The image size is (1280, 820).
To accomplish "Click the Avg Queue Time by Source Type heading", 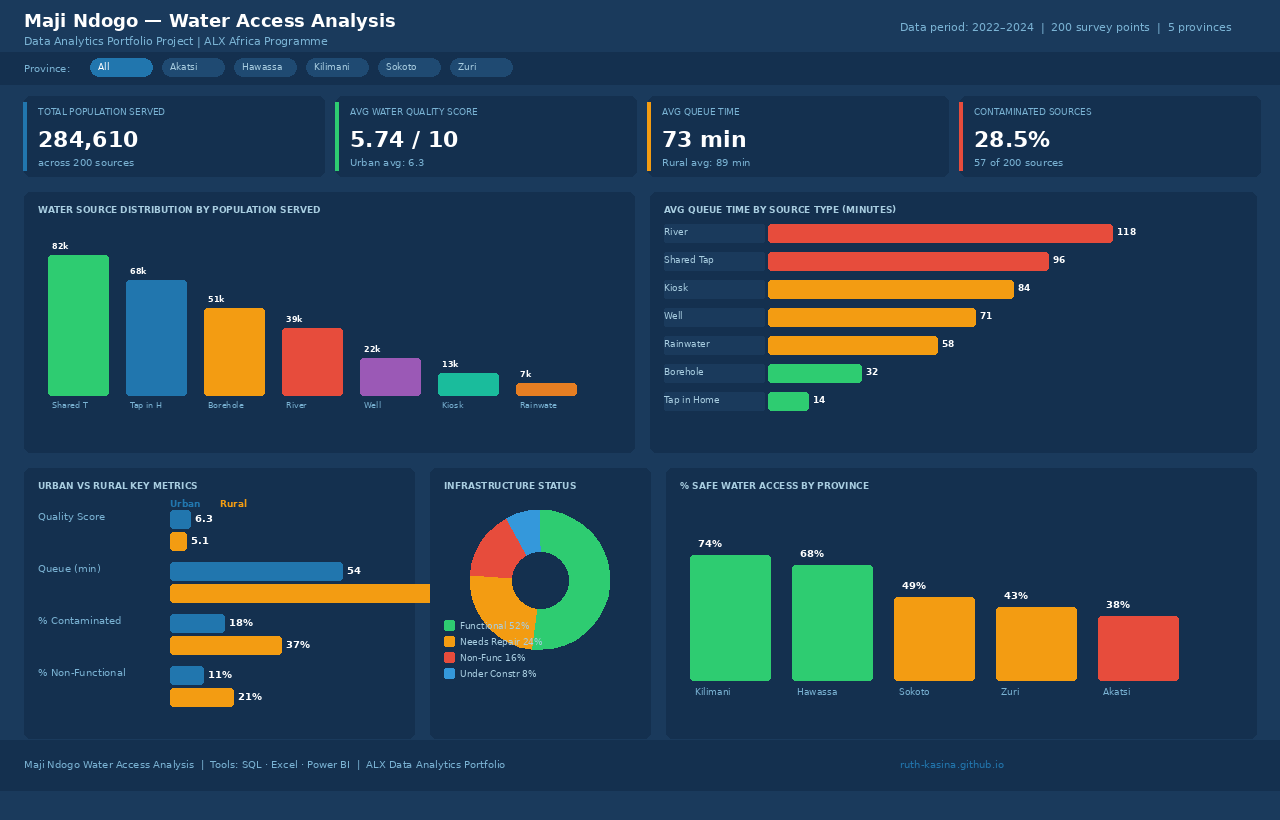I will coord(780,210).
